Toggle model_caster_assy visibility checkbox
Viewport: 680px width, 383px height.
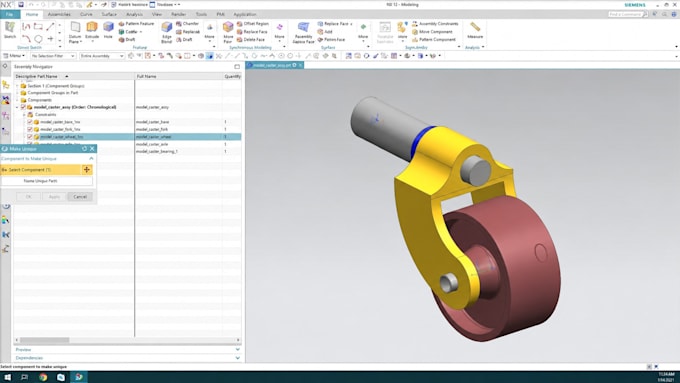pyautogui.click(x=23, y=107)
